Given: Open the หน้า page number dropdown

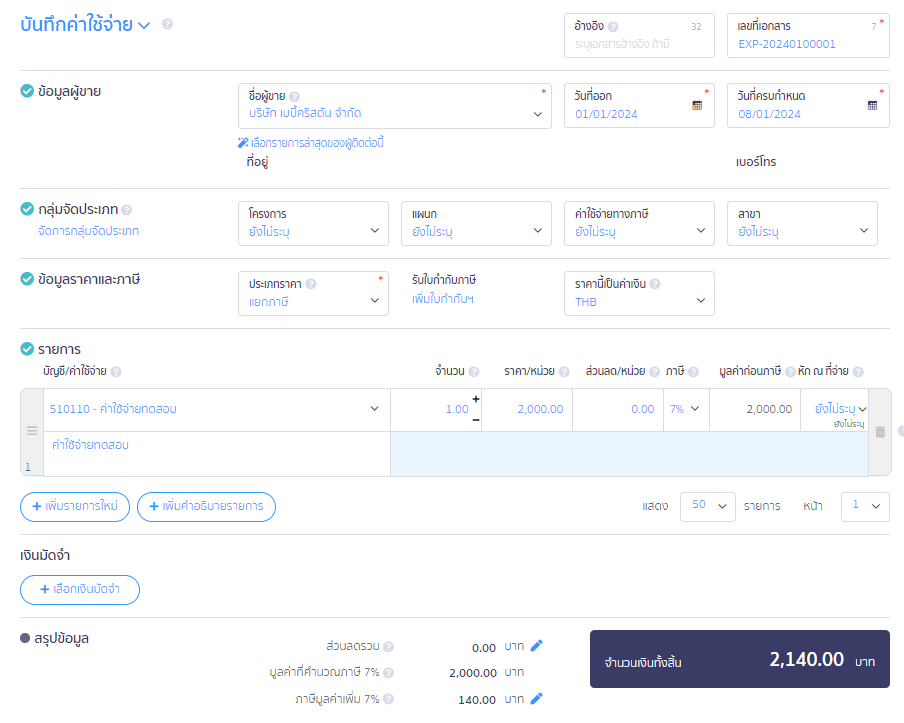Looking at the screenshot, I should click(865, 507).
